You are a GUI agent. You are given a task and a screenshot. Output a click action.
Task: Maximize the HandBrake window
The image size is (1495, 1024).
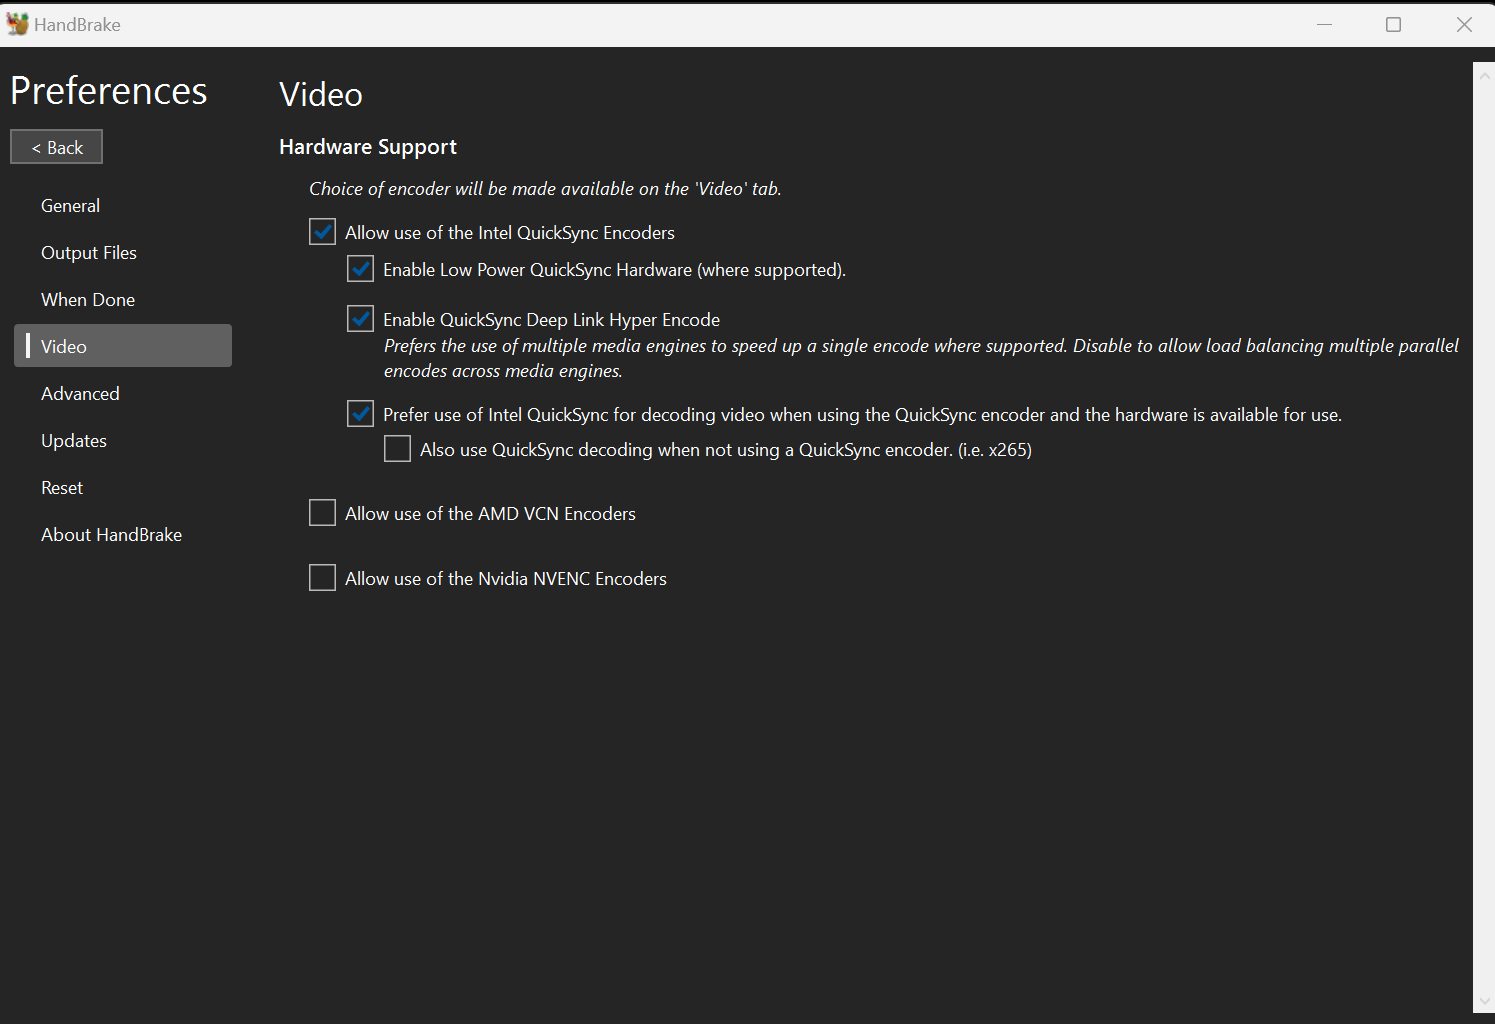click(x=1393, y=25)
